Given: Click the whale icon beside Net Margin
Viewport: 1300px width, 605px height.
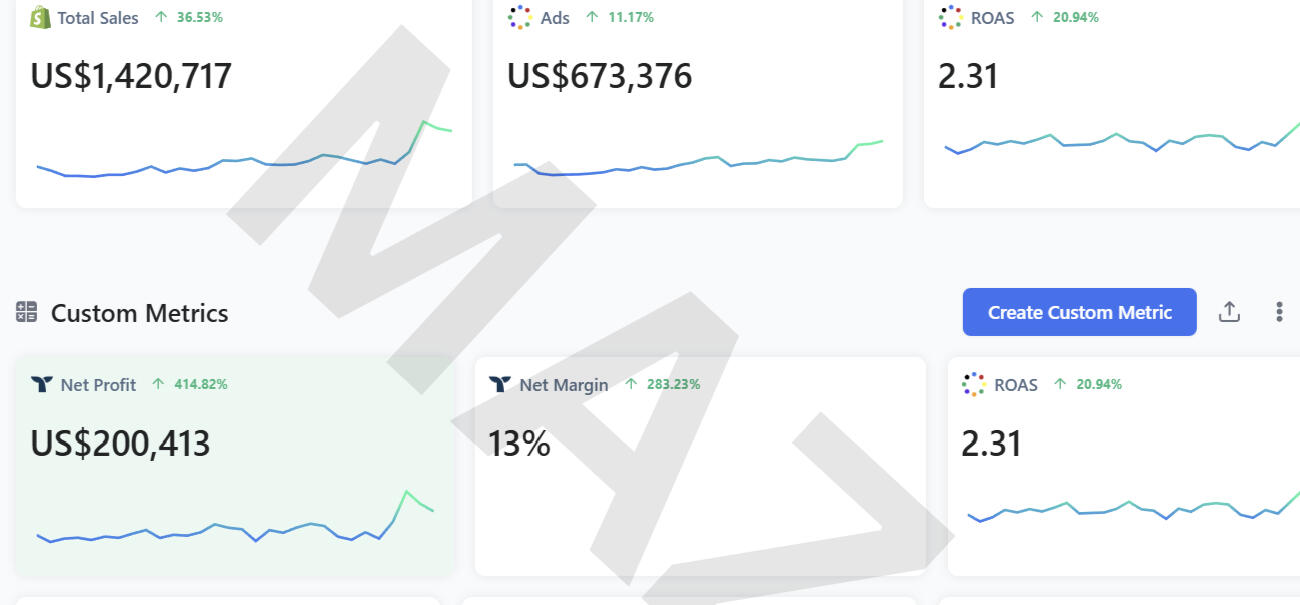Looking at the screenshot, I should [x=499, y=384].
